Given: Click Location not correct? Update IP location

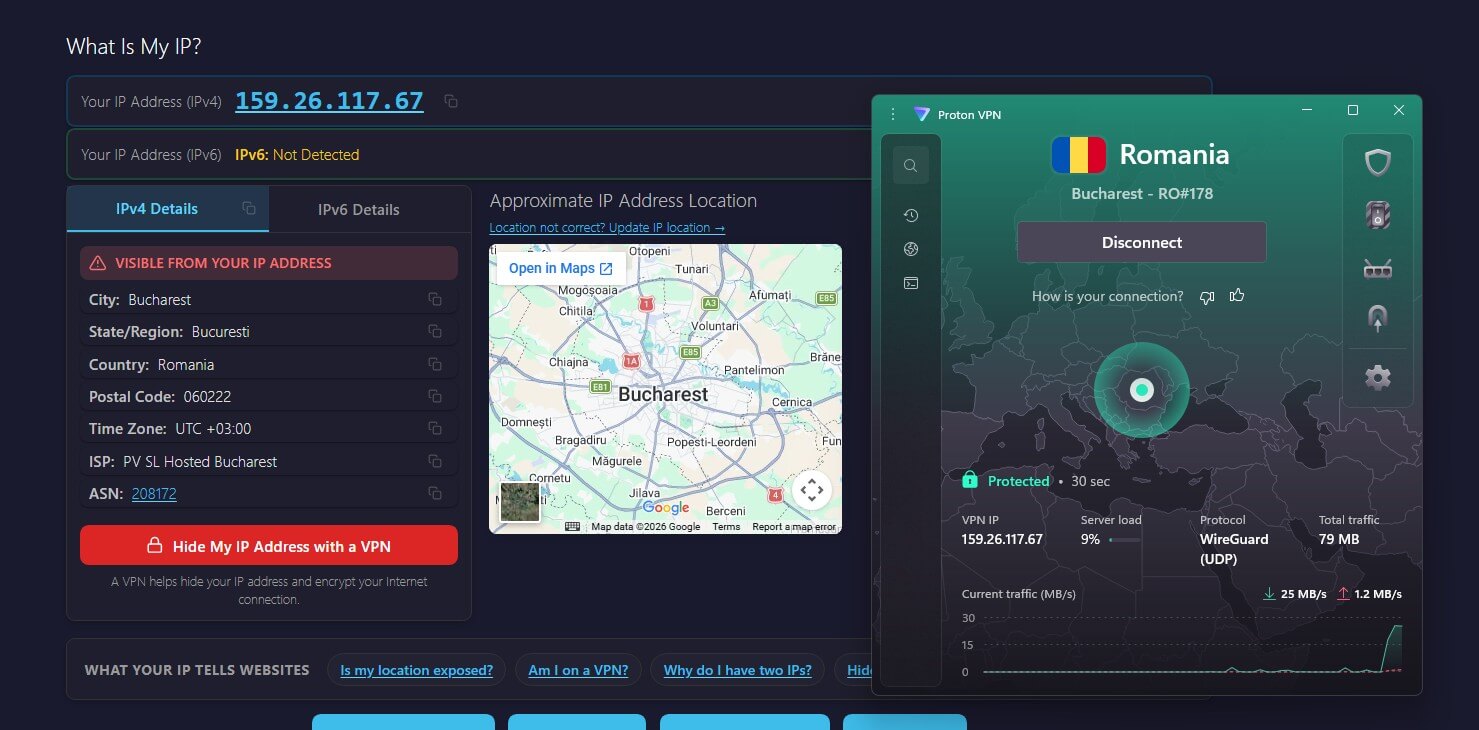Looking at the screenshot, I should pos(607,227).
